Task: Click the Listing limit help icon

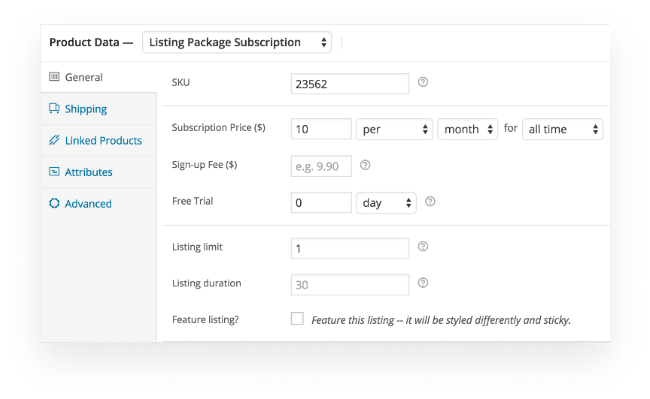Action: [422, 247]
